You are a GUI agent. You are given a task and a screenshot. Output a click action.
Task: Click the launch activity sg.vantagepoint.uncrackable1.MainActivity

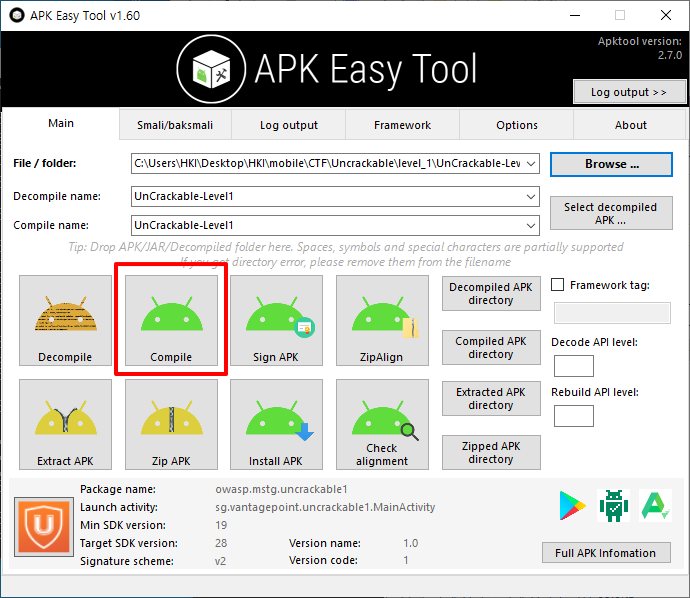pyautogui.click(x=325, y=507)
